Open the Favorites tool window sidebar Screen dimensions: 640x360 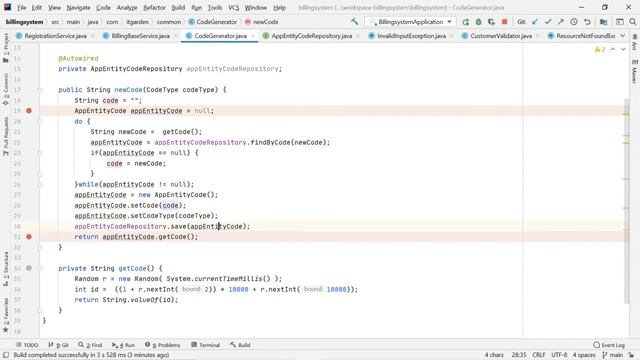[6, 315]
